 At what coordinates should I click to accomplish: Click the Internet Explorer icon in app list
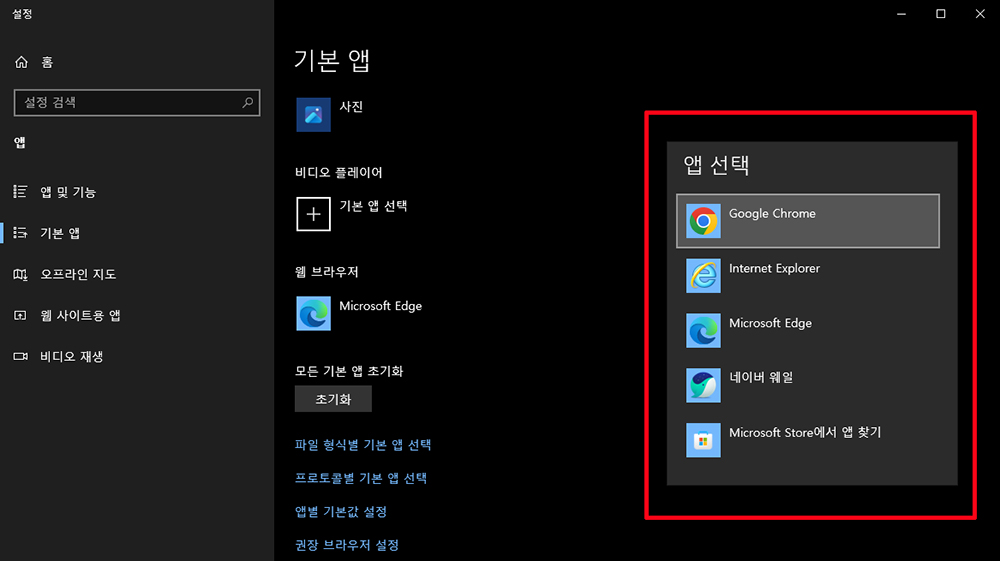[703, 275]
